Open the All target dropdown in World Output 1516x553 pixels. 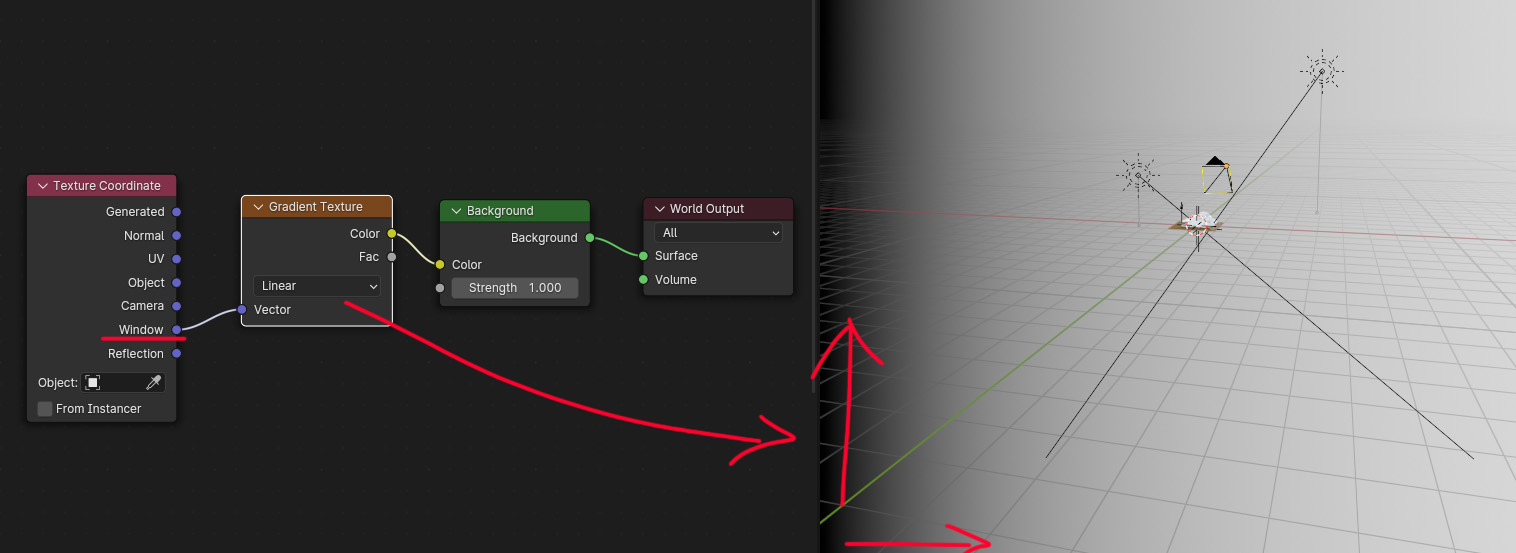718,232
